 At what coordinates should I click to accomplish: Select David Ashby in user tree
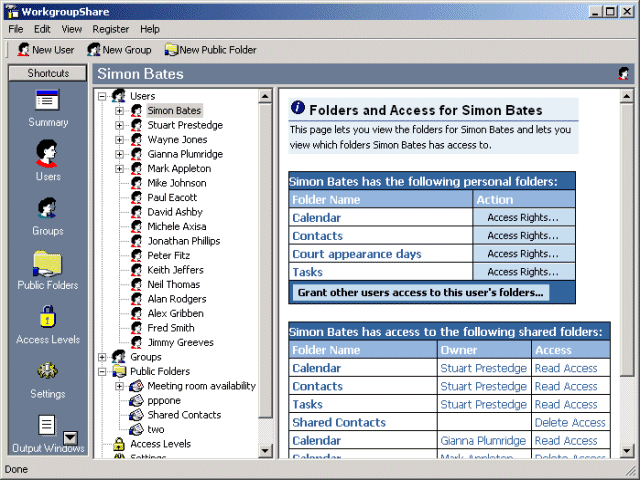tap(175, 212)
